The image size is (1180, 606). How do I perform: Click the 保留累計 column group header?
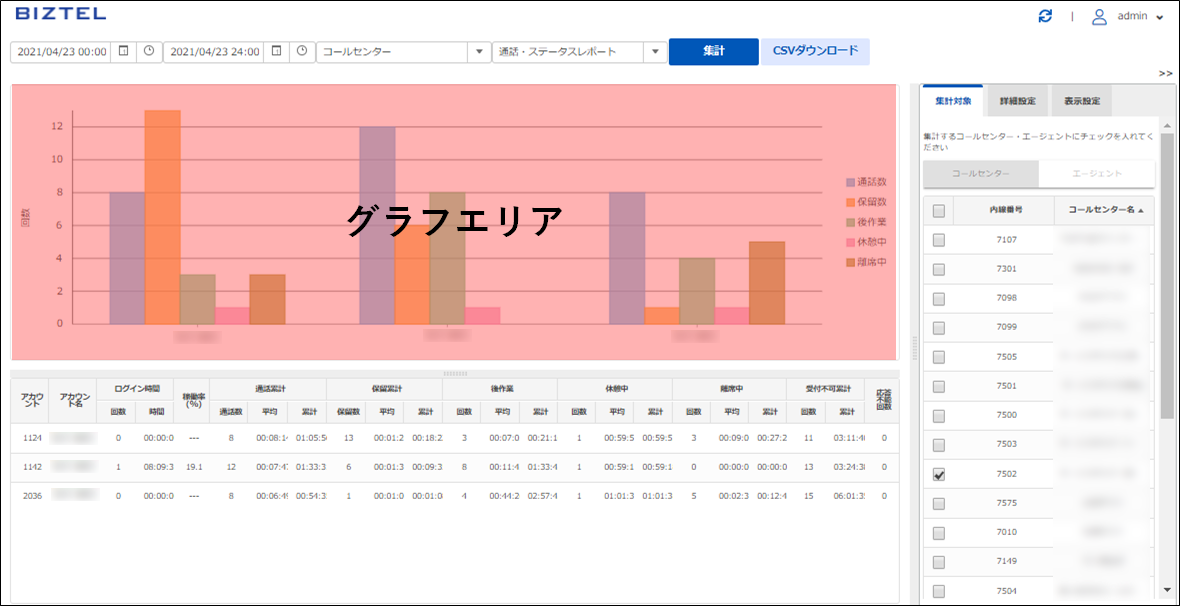pyautogui.click(x=385, y=389)
